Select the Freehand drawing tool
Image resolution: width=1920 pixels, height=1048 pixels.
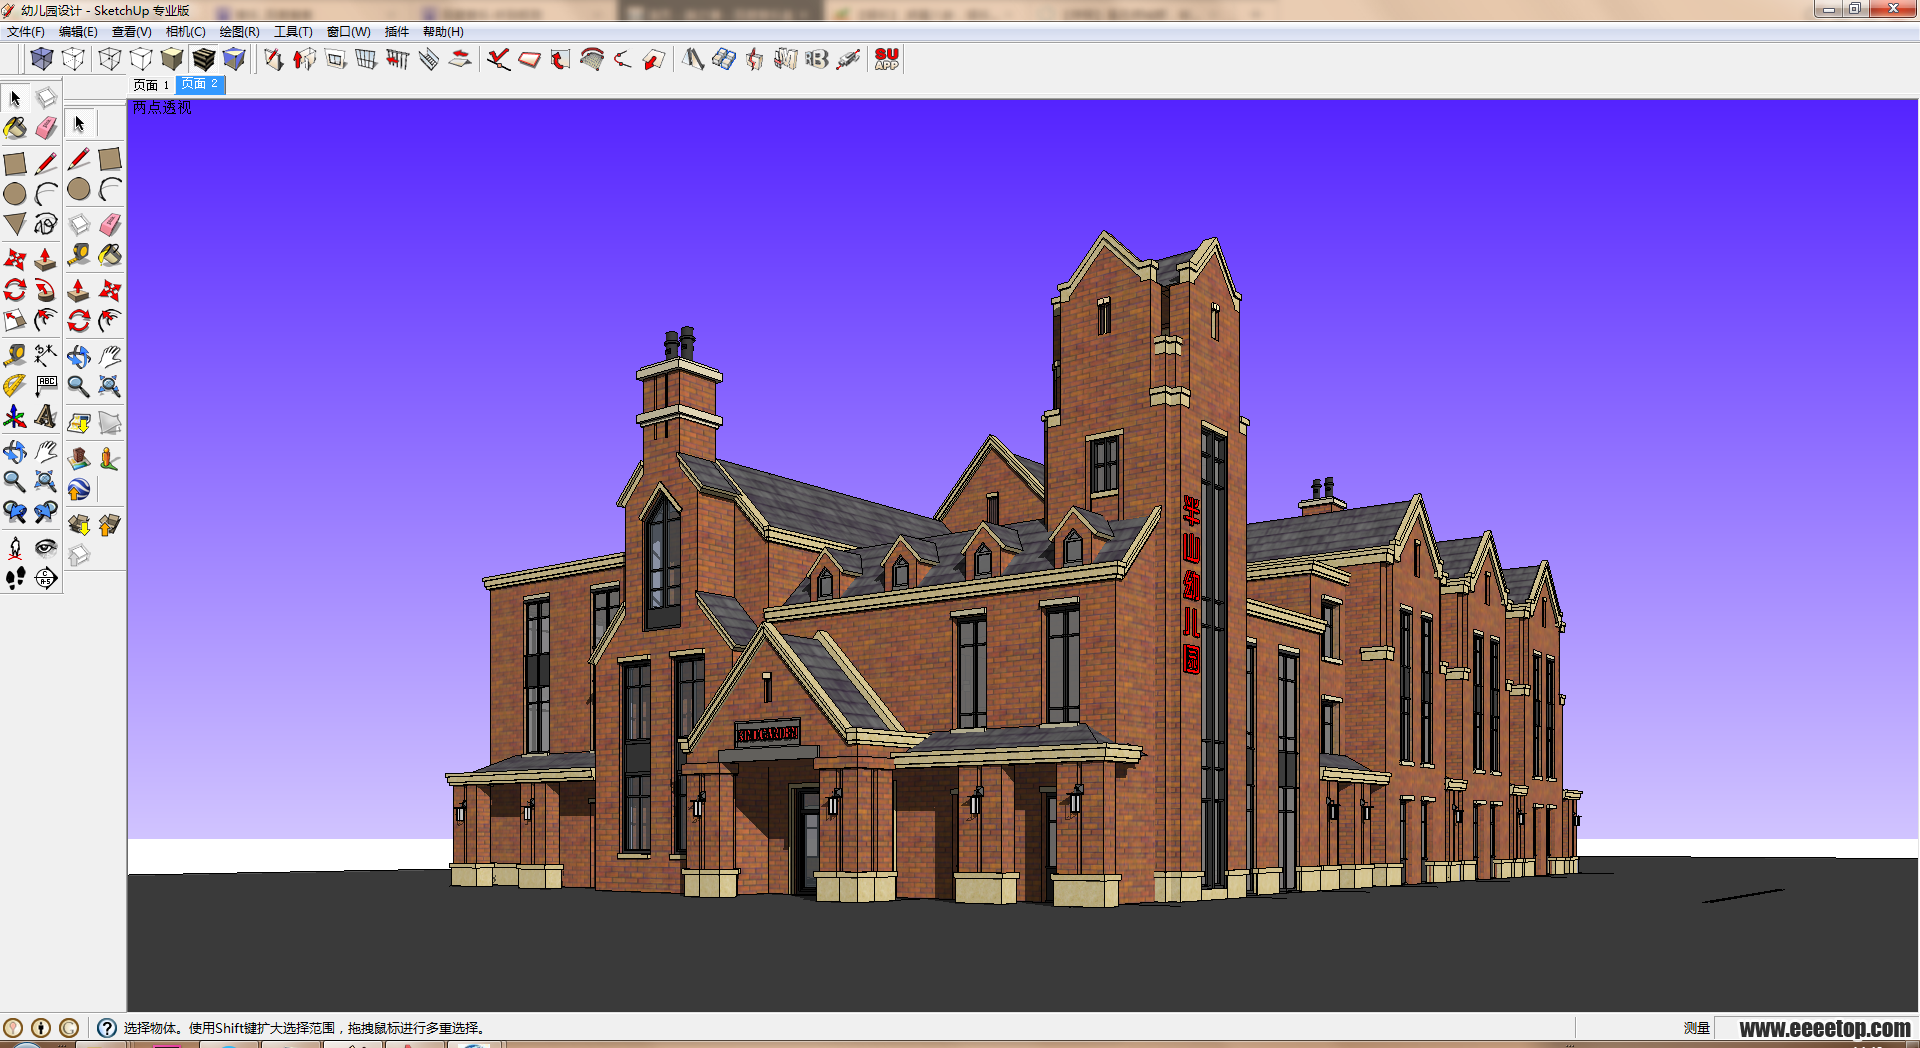click(x=46, y=225)
